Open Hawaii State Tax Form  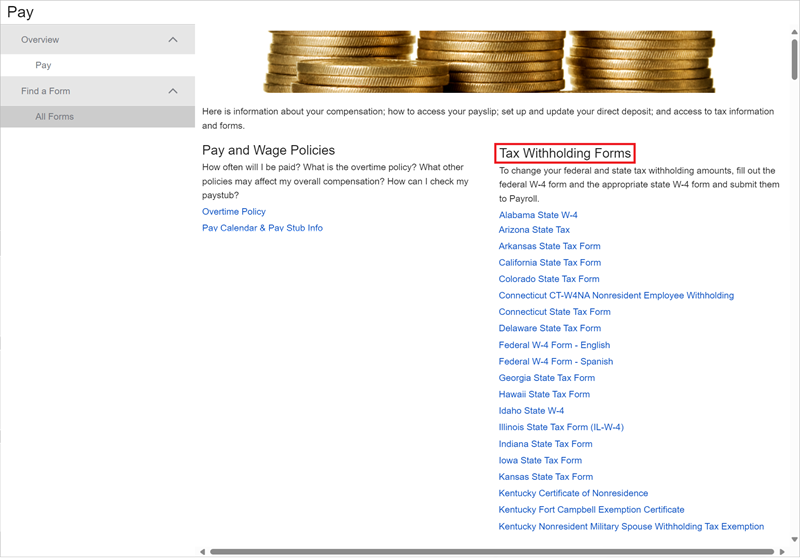pyautogui.click(x=544, y=394)
